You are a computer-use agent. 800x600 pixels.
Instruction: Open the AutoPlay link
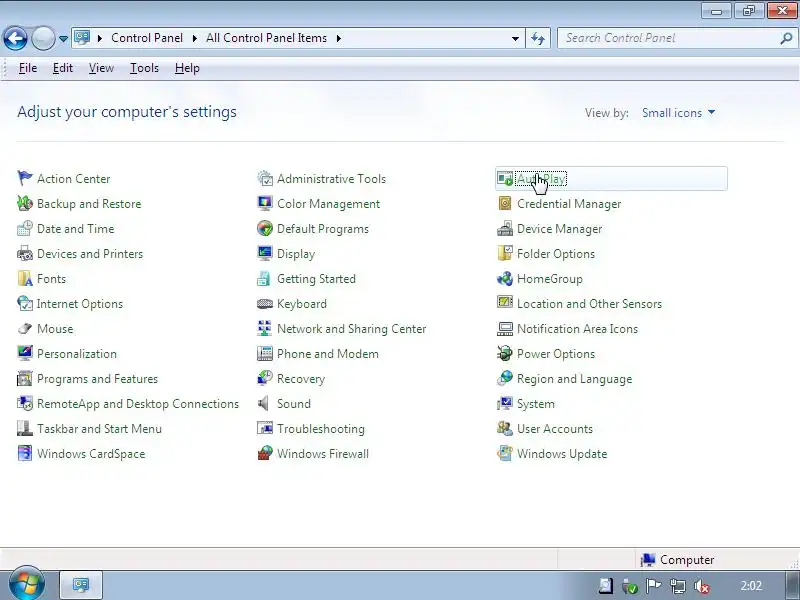pyautogui.click(x=541, y=179)
